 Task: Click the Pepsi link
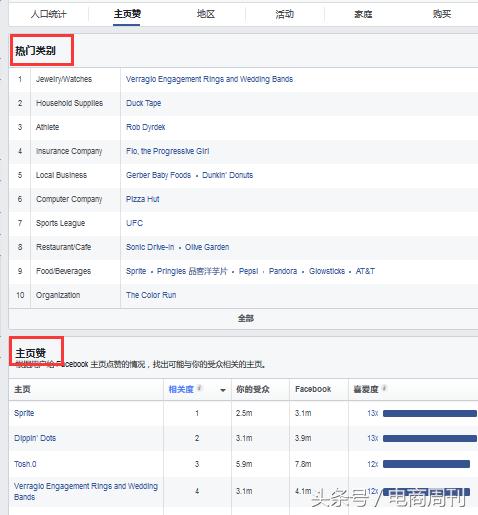(x=248, y=271)
